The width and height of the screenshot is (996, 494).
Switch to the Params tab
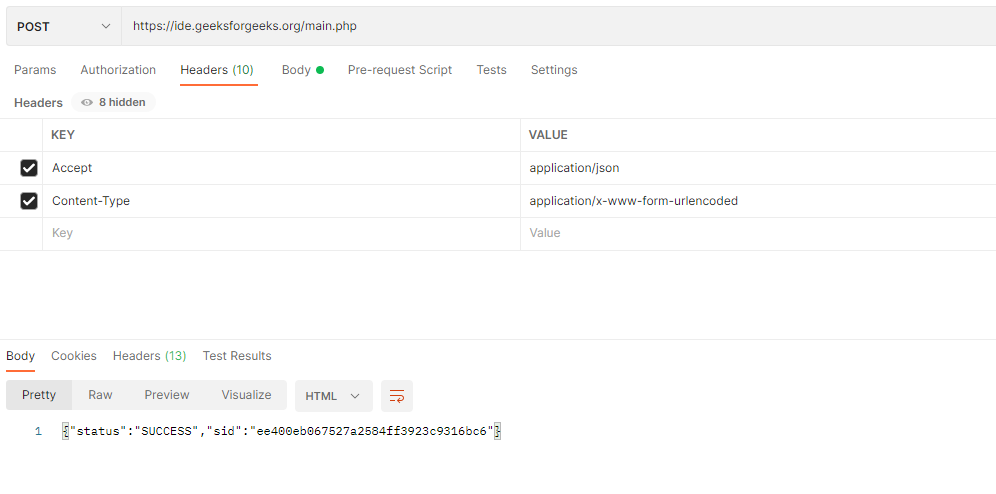[35, 70]
